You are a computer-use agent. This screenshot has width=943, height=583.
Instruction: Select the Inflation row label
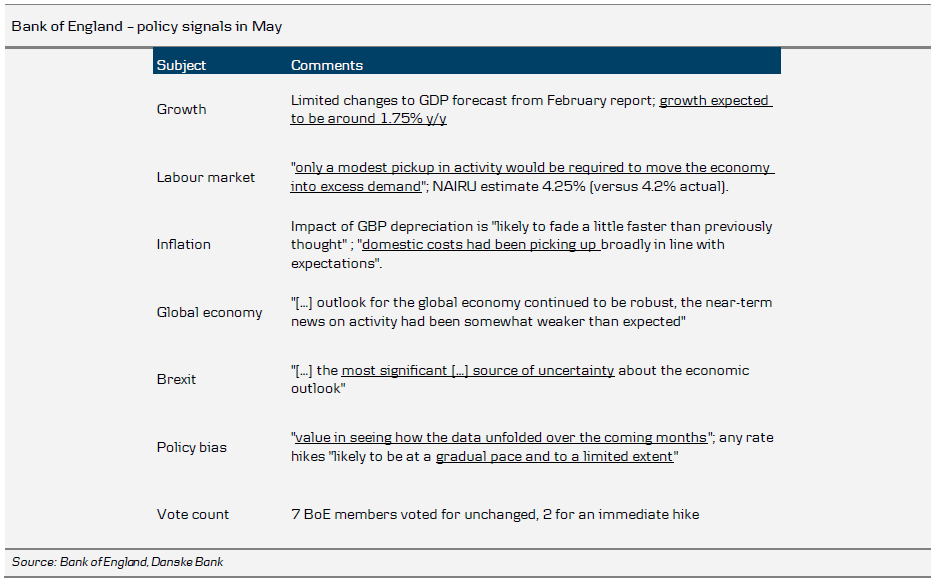point(183,244)
